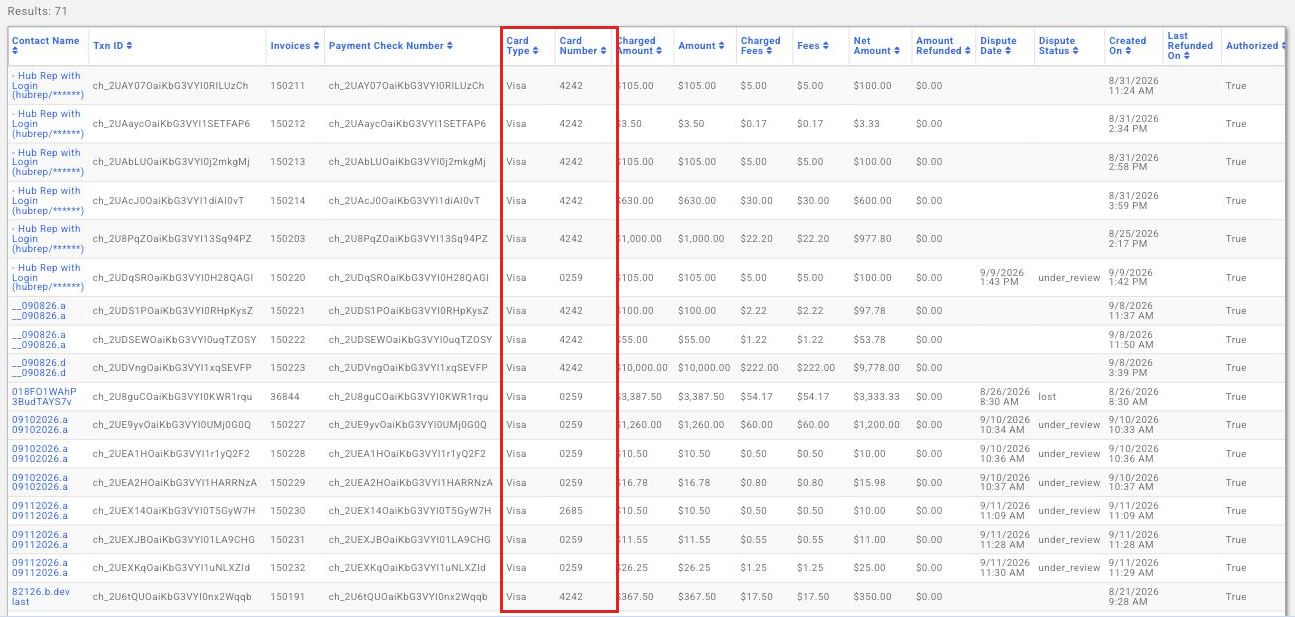Viewport: 1295px width, 617px height.
Task: Select Txn ID cell ch_2UAY07OaiKbG3VYI0RILUzCh
Action: 170,86
